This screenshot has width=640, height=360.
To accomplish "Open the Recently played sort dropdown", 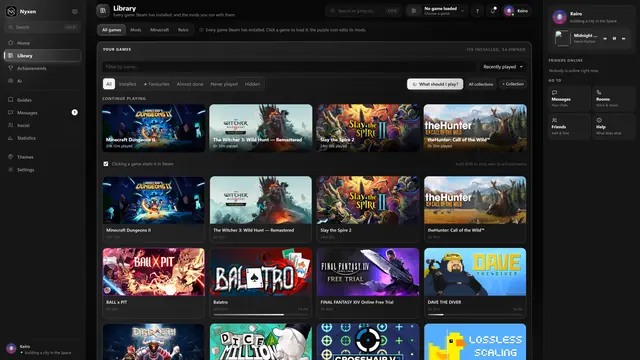I will click(x=502, y=67).
